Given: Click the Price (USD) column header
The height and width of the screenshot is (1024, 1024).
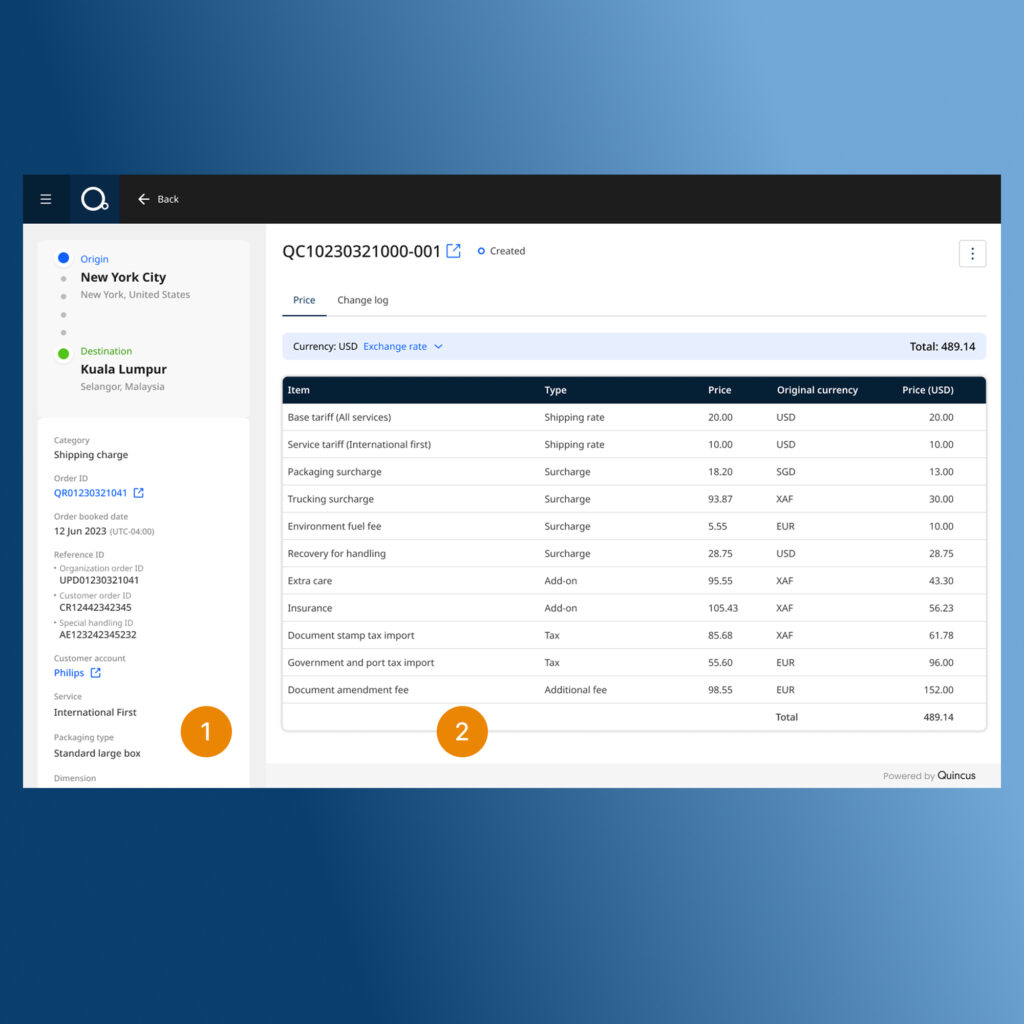Looking at the screenshot, I should [927, 390].
